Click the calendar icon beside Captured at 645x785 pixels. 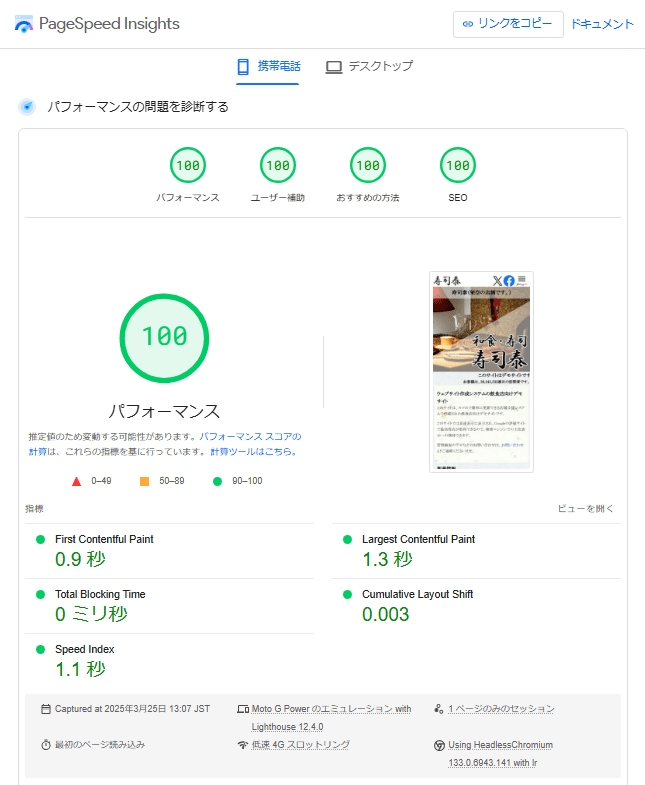[46, 709]
